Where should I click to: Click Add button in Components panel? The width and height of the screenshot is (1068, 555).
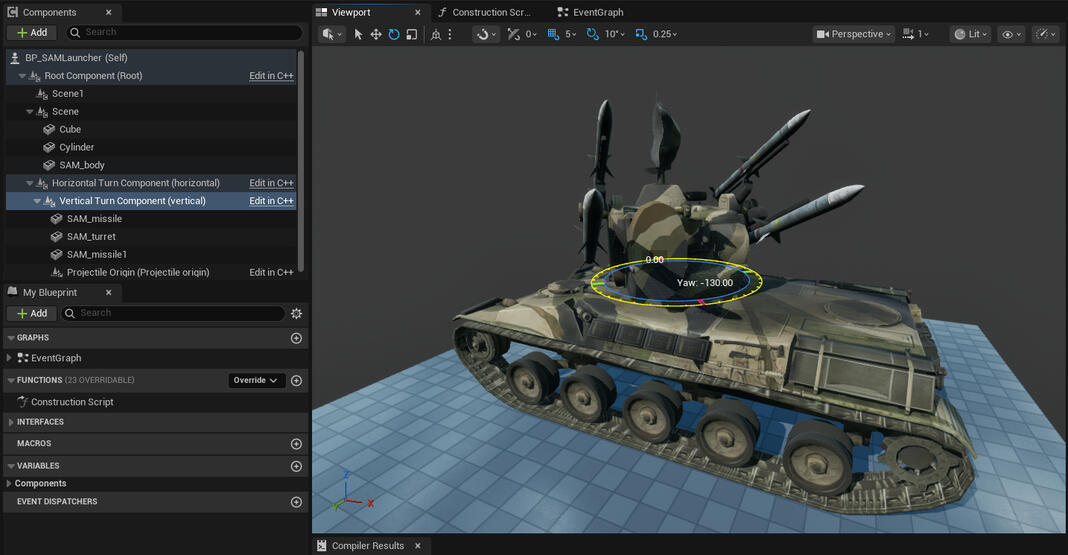[x=31, y=32]
